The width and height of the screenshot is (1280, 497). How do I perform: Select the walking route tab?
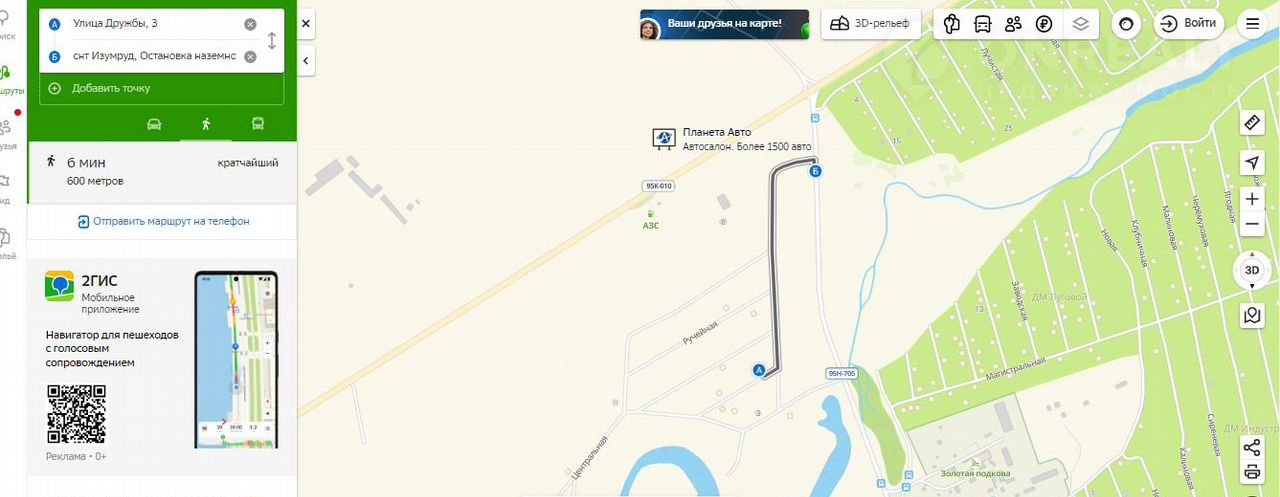coord(206,124)
